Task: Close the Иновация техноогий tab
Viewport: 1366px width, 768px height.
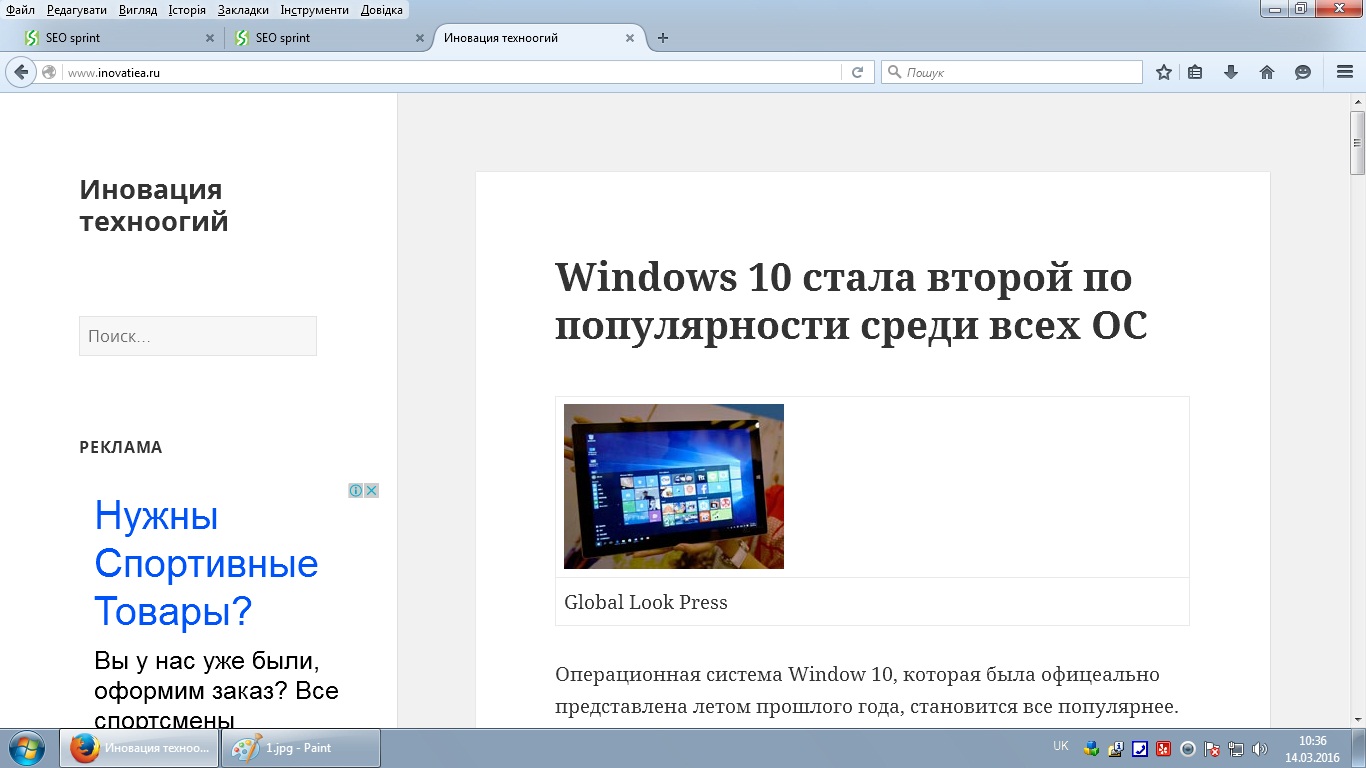Action: pos(630,38)
